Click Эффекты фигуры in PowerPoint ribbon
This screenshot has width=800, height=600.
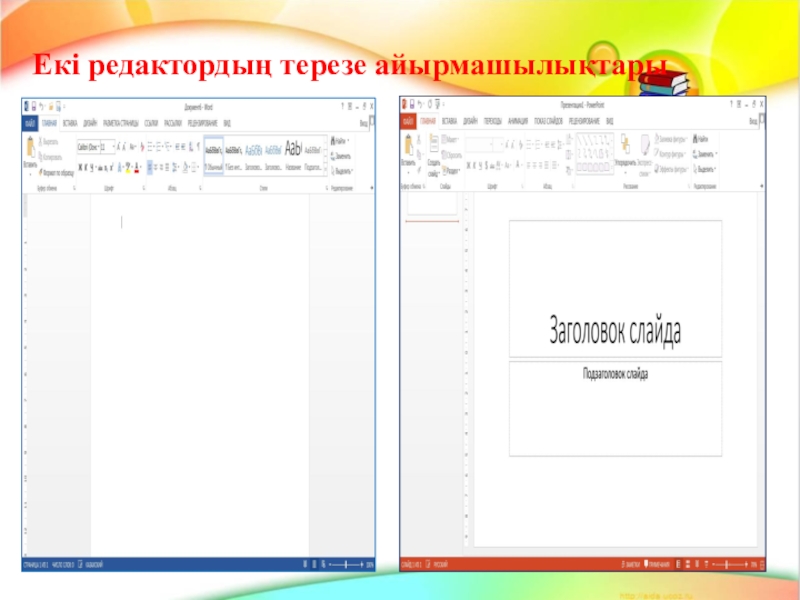tap(671, 169)
